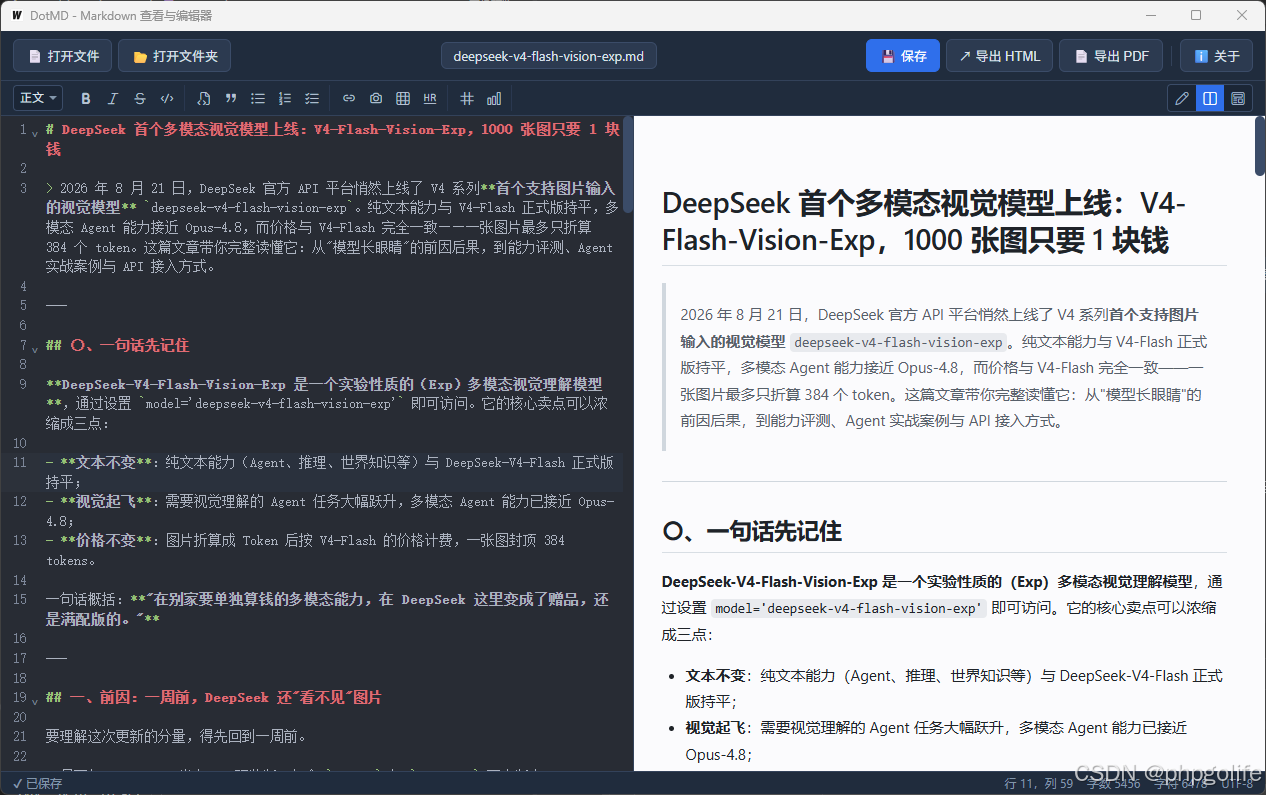Export the document via 导出 PDF
Viewport: 1266px width, 795px height.
pyautogui.click(x=1111, y=56)
